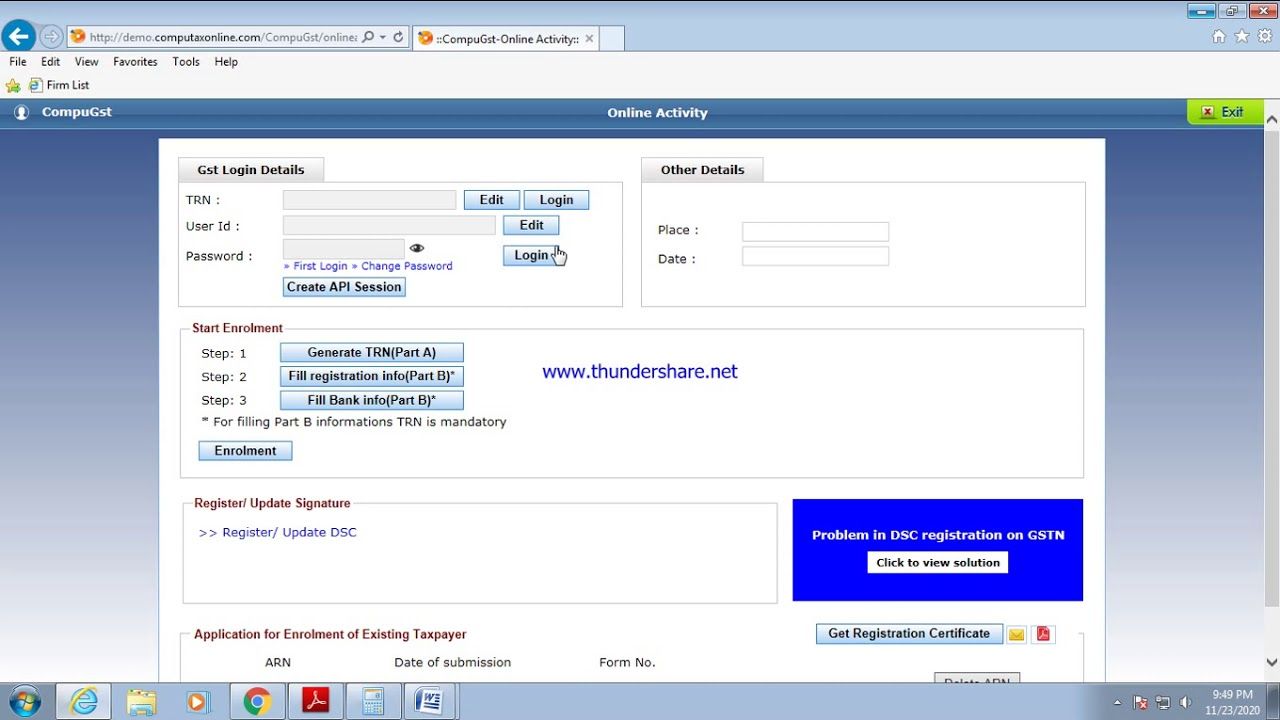This screenshot has height=720, width=1280.
Task: Click inside the Place input field
Action: (815, 231)
